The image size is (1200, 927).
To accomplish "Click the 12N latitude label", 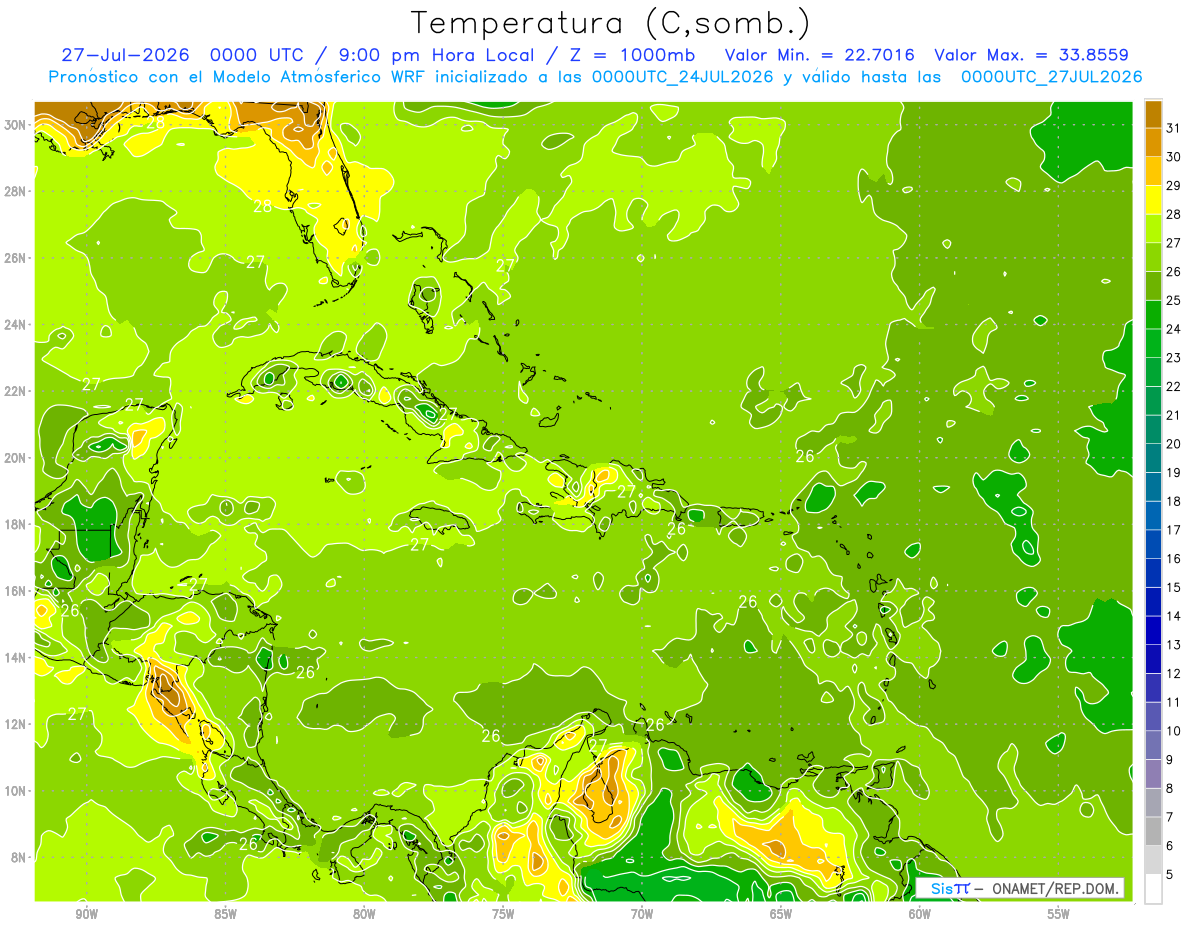I will (14, 724).
